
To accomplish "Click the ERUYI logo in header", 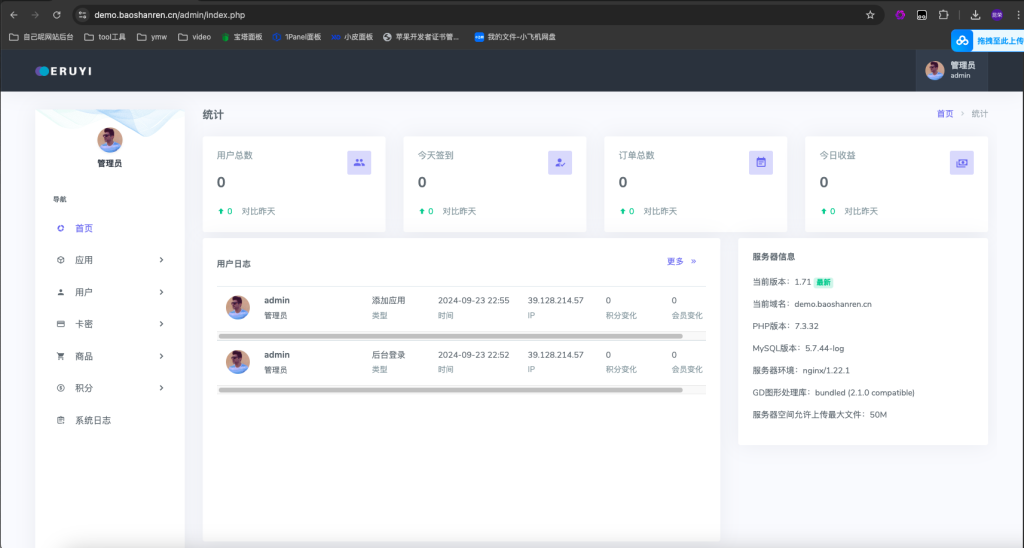I will click(x=63, y=71).
